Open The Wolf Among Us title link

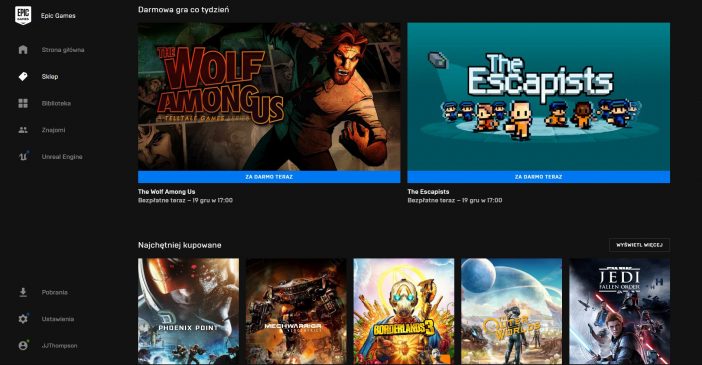[x=167, y=192]
